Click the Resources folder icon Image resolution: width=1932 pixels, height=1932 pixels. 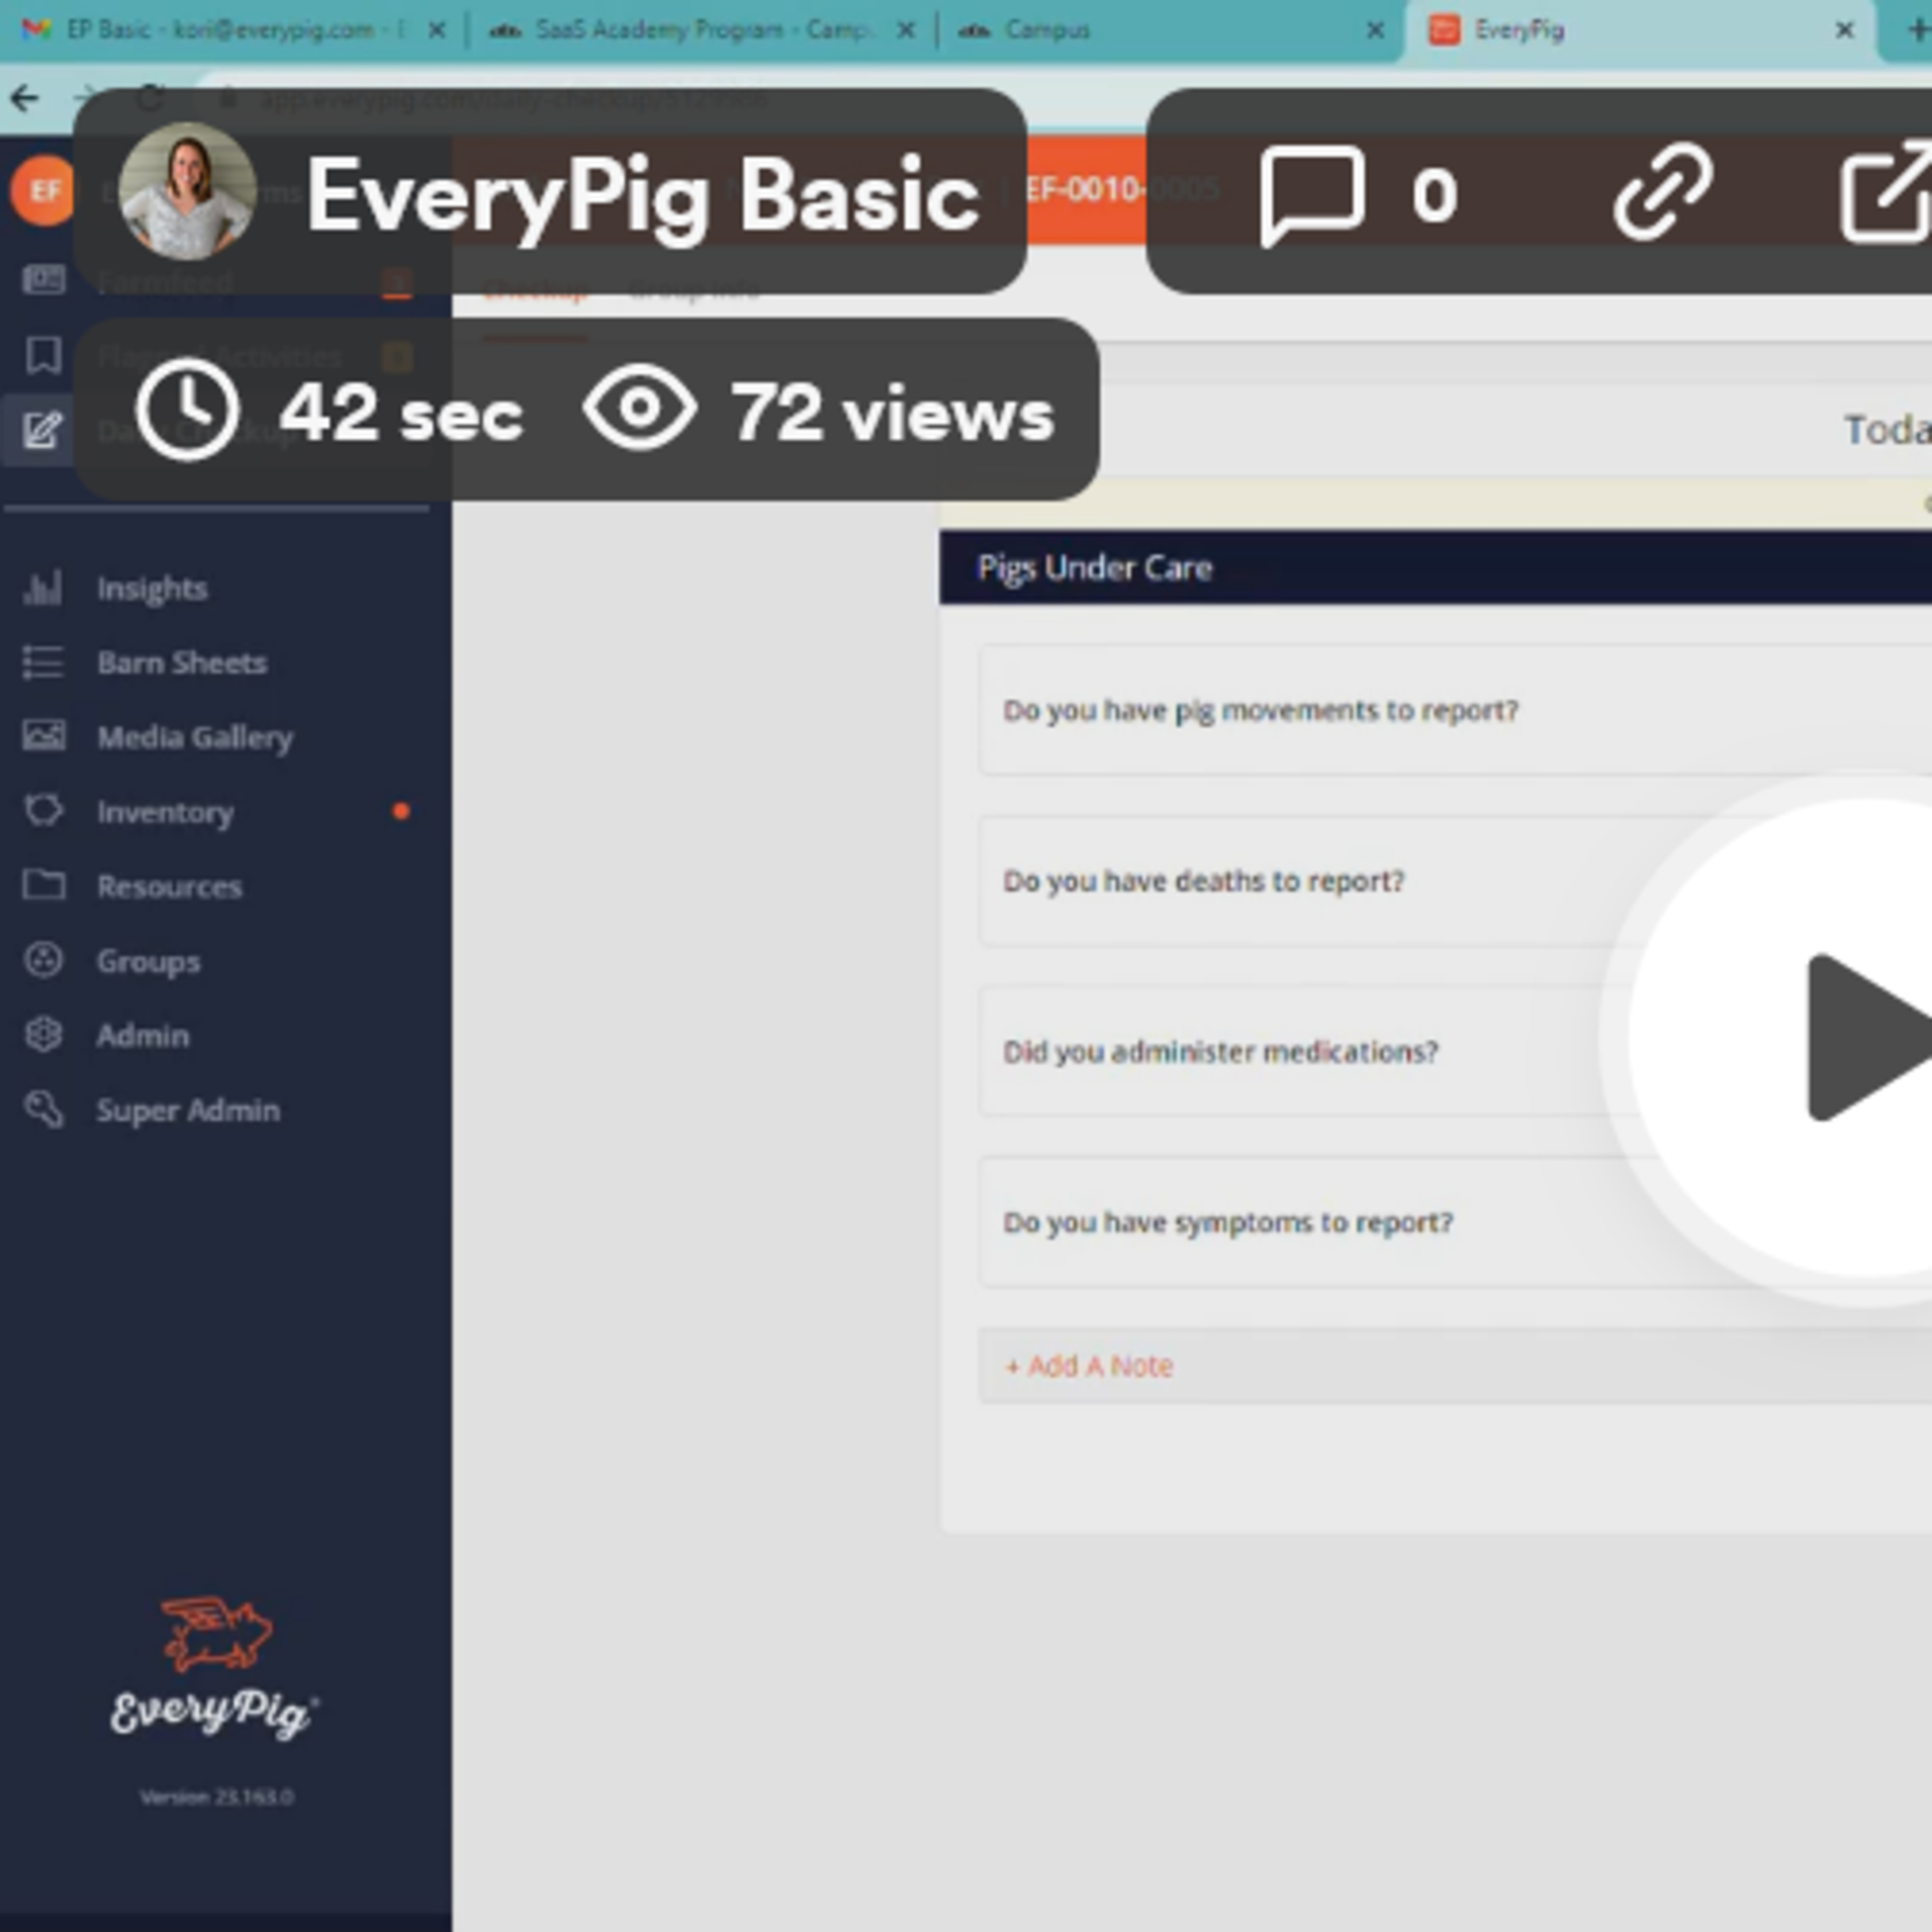coord(43,886)
